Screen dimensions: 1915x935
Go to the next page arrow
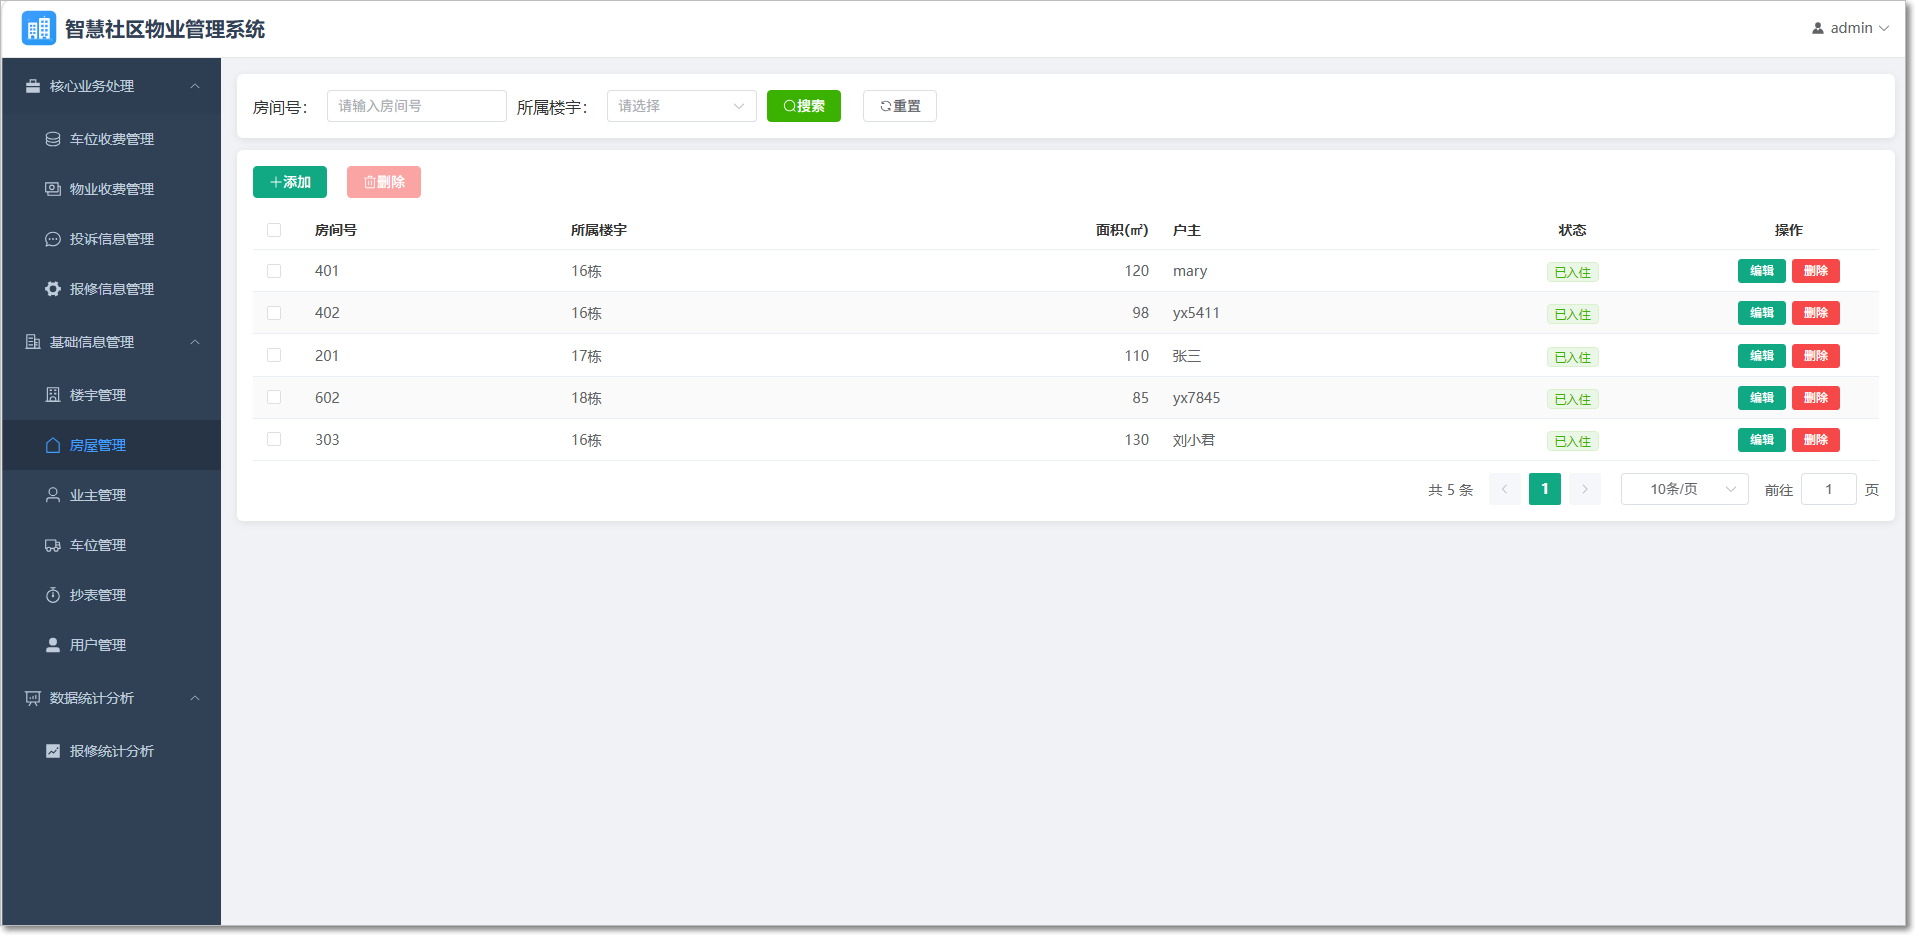1585,489
